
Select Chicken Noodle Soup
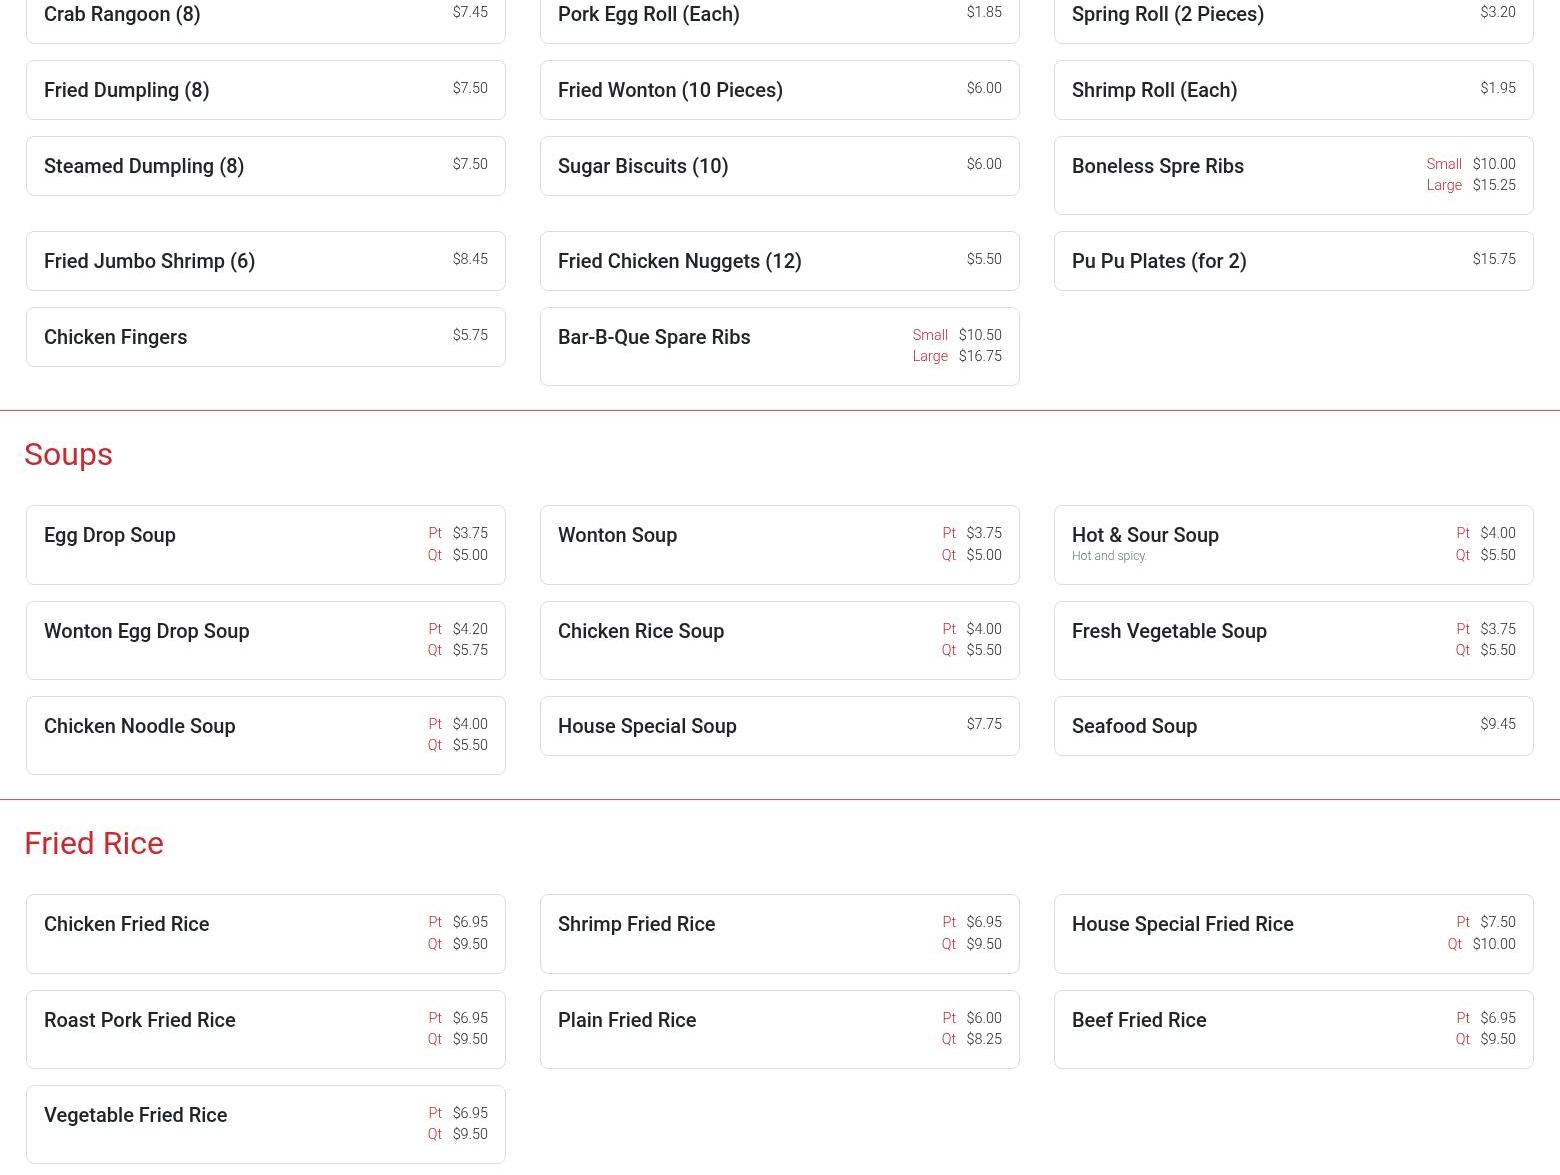(x=266, y=736)
